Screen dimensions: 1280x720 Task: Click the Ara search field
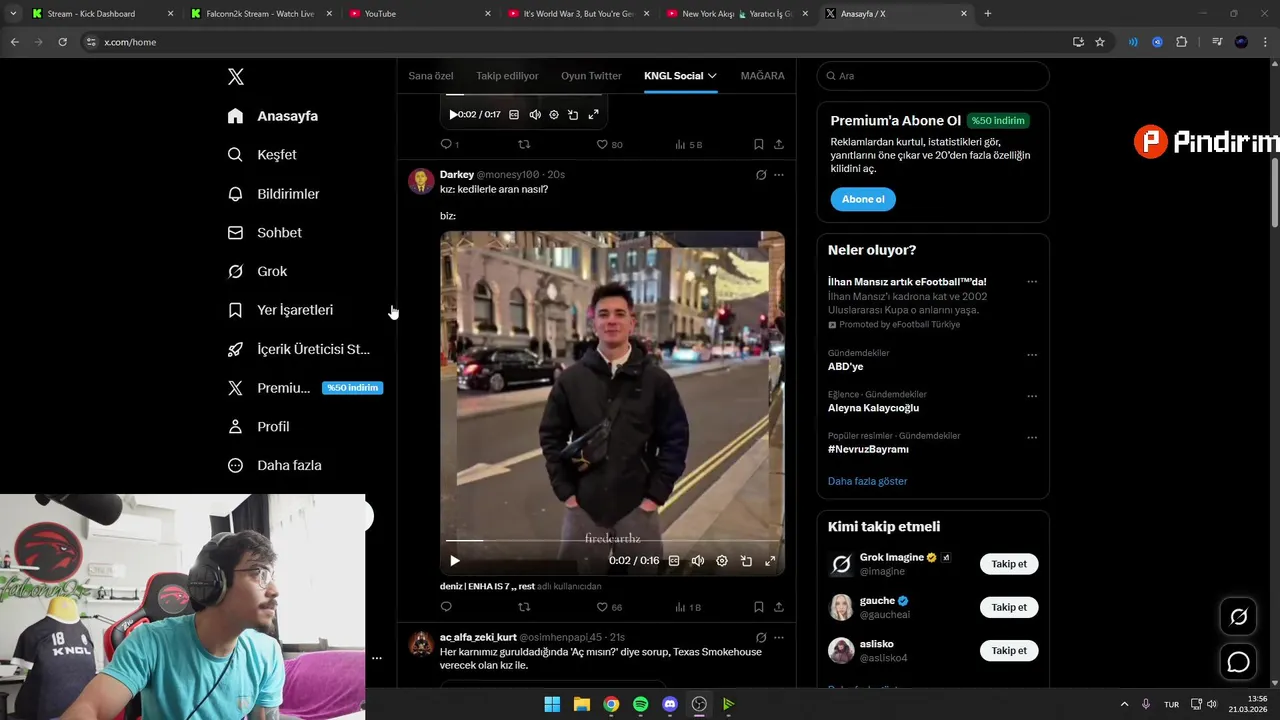[x=933, y=76]
